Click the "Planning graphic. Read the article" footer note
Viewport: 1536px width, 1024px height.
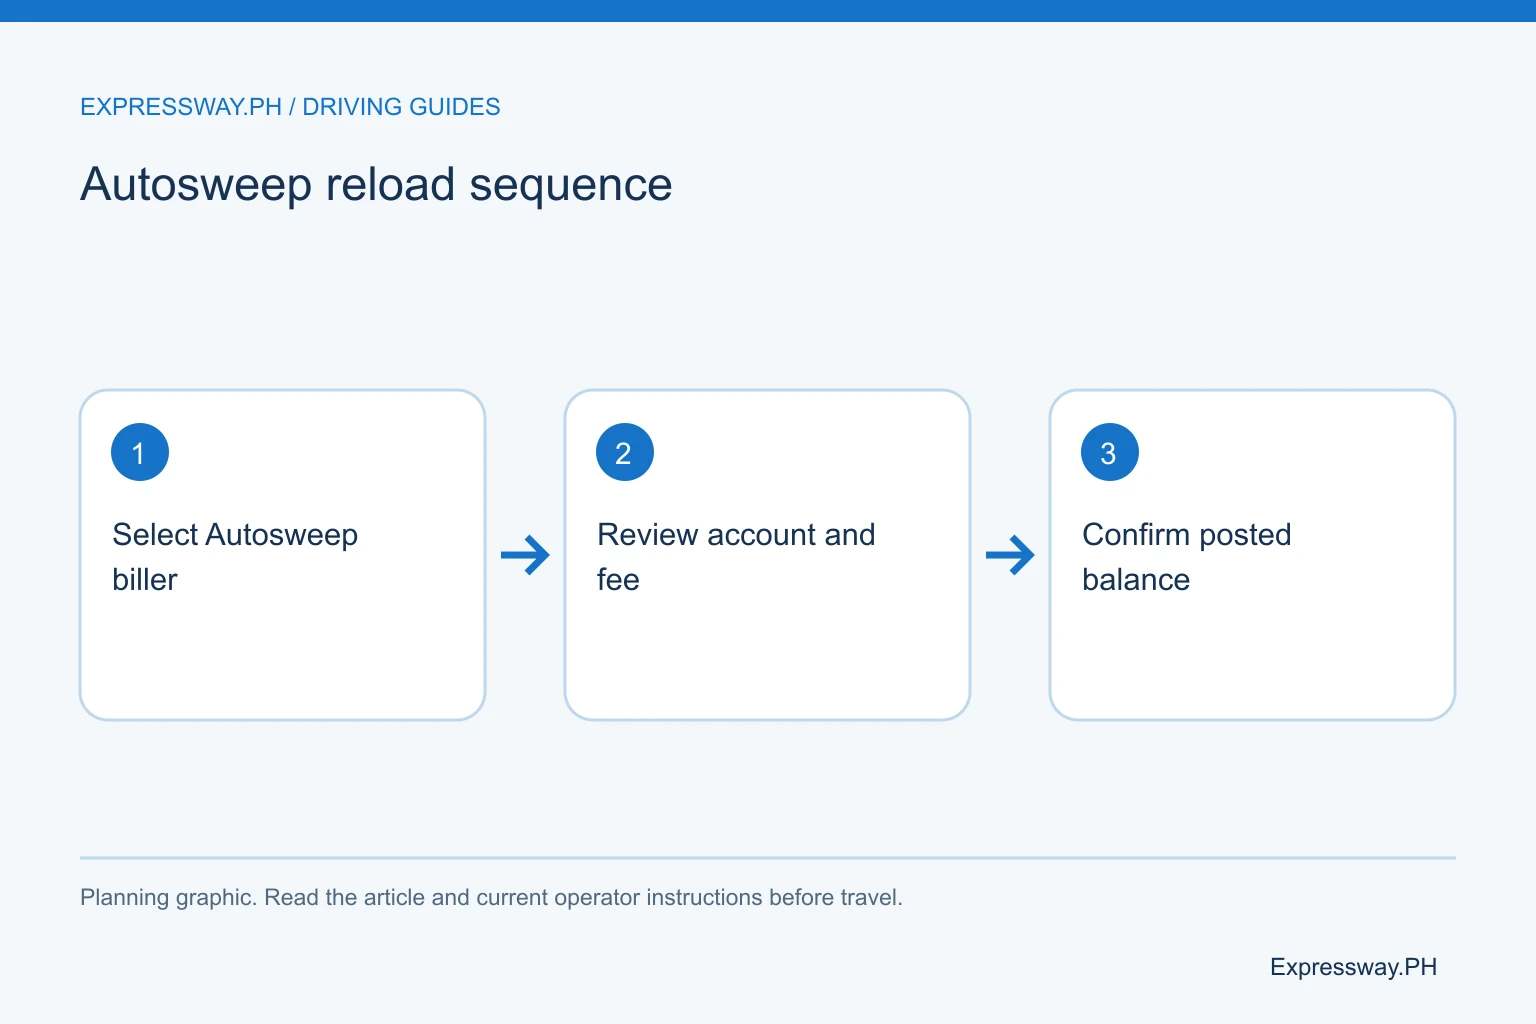click(491, 898)
